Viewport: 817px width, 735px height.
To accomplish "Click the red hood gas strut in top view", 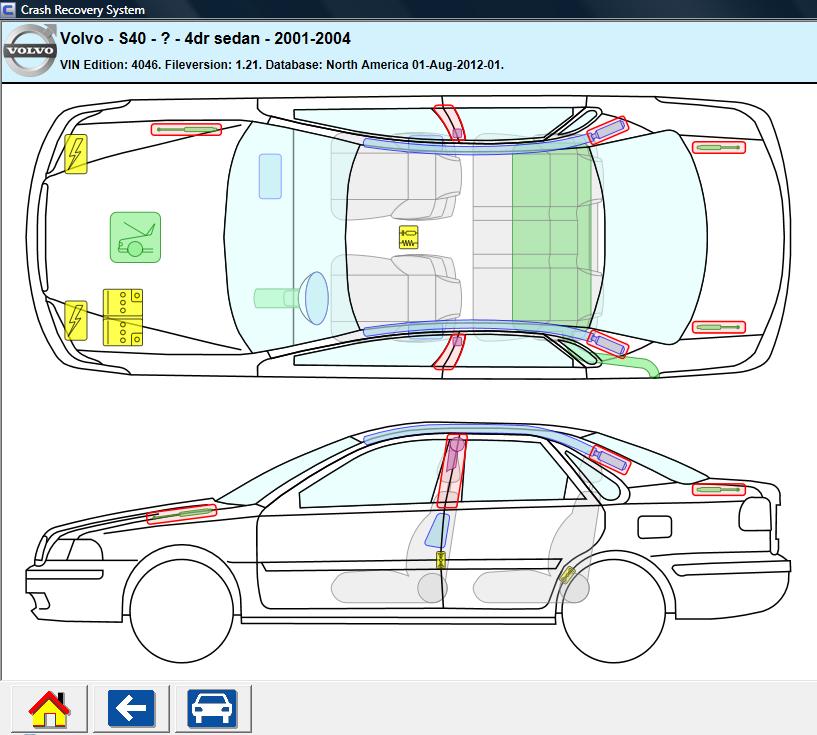I will tap(186, 129).
